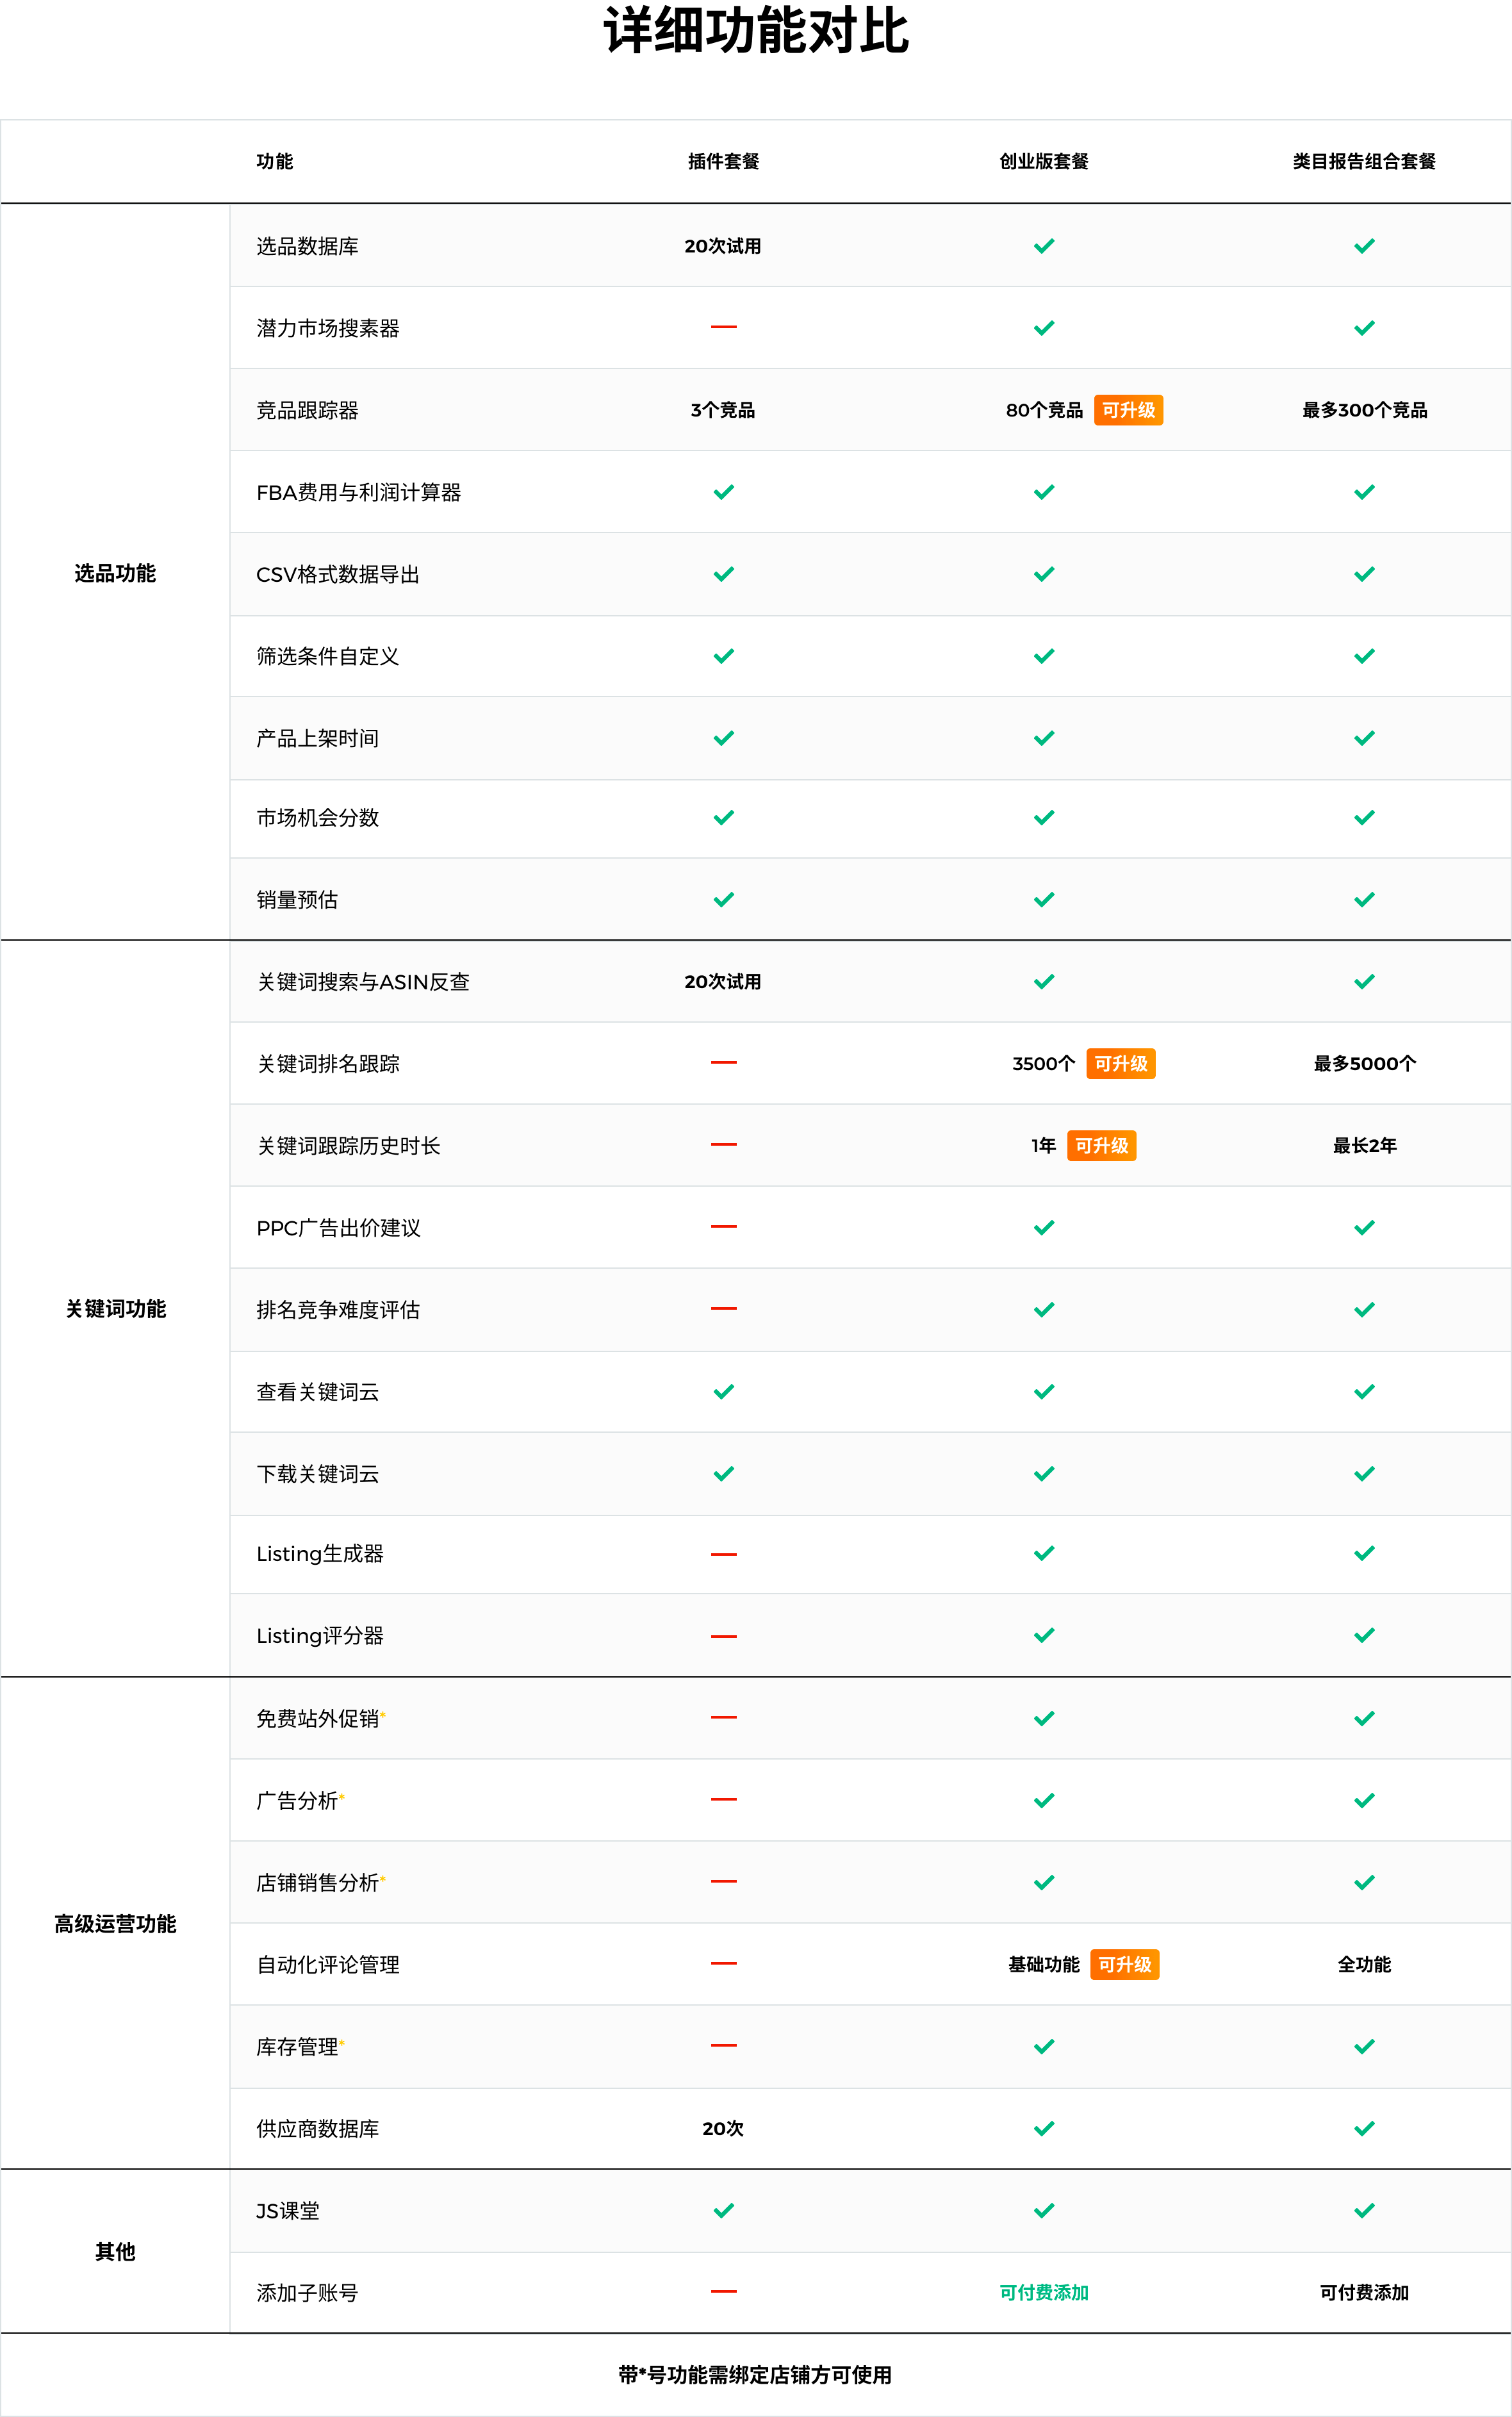Click the 类目报告组合套餐 checkmark for 选品数据库
Screen dimensions: 1512x2417
pyautogui.click(x=1364, y=246)
